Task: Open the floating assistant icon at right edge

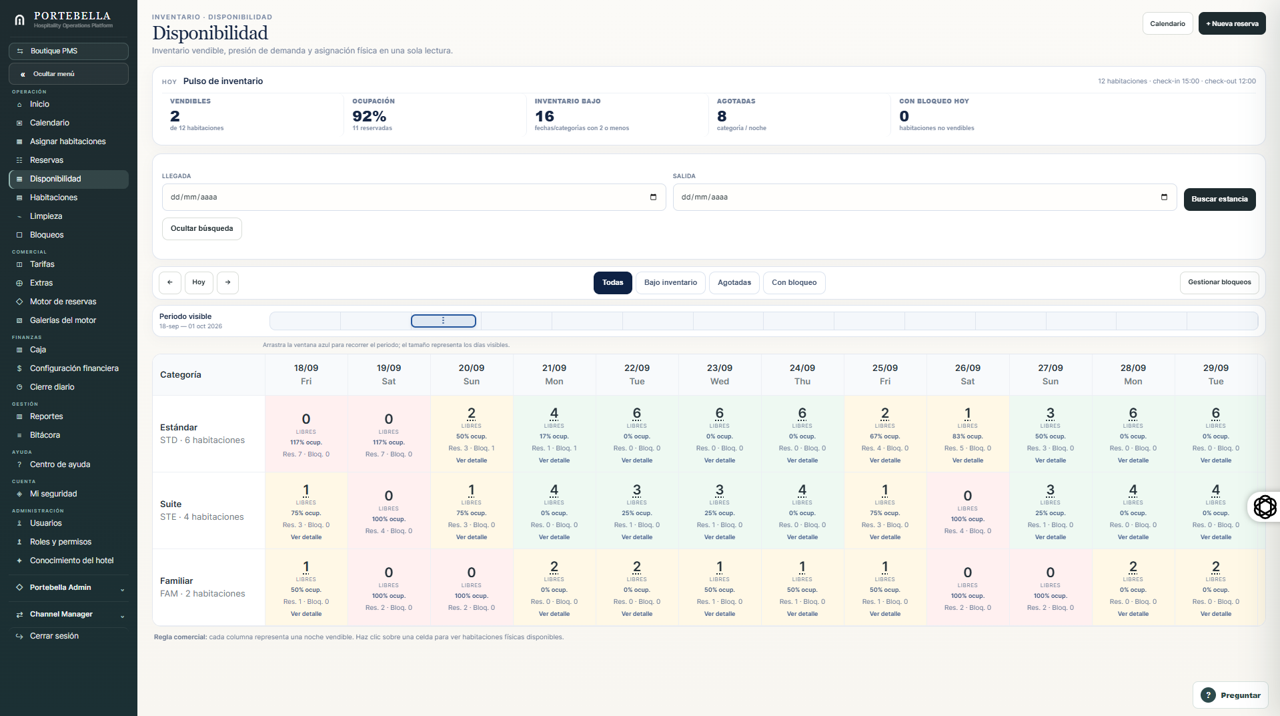Action: coord(1264,507)
